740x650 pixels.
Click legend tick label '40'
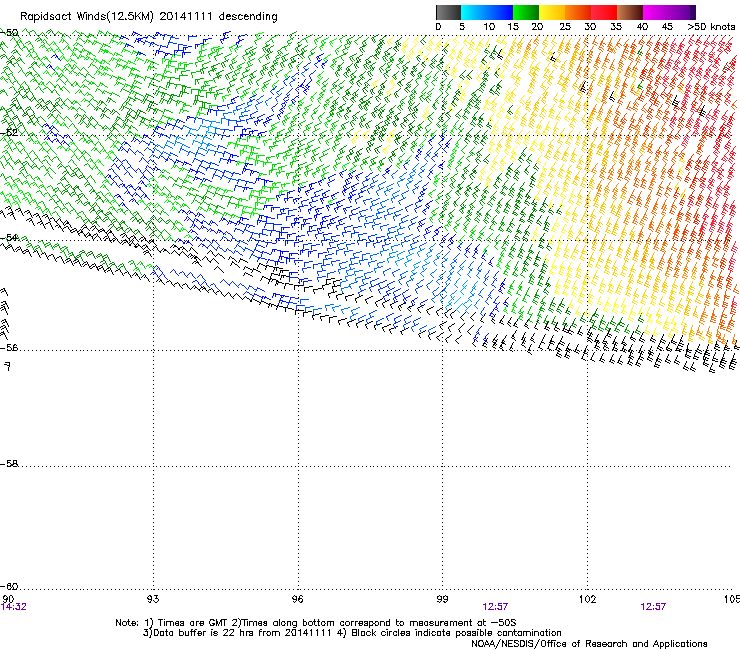[642, 27]
